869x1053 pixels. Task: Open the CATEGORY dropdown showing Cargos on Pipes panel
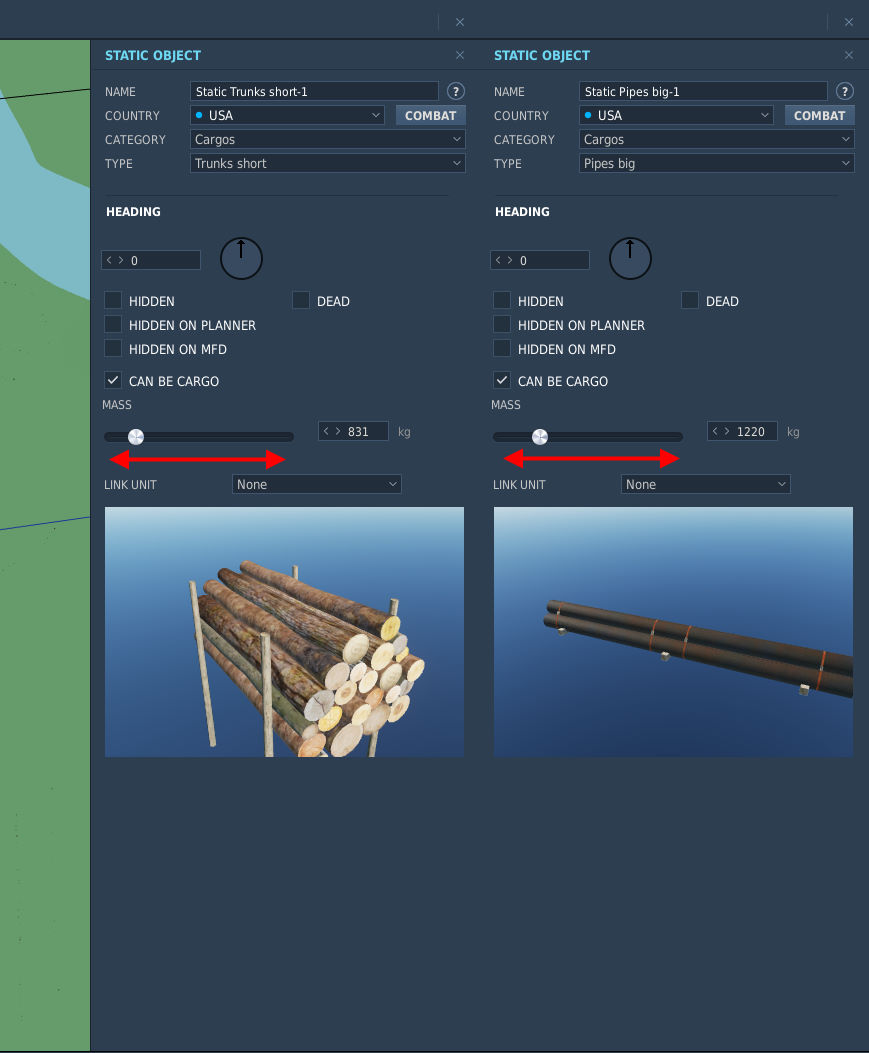coord(716,139)
